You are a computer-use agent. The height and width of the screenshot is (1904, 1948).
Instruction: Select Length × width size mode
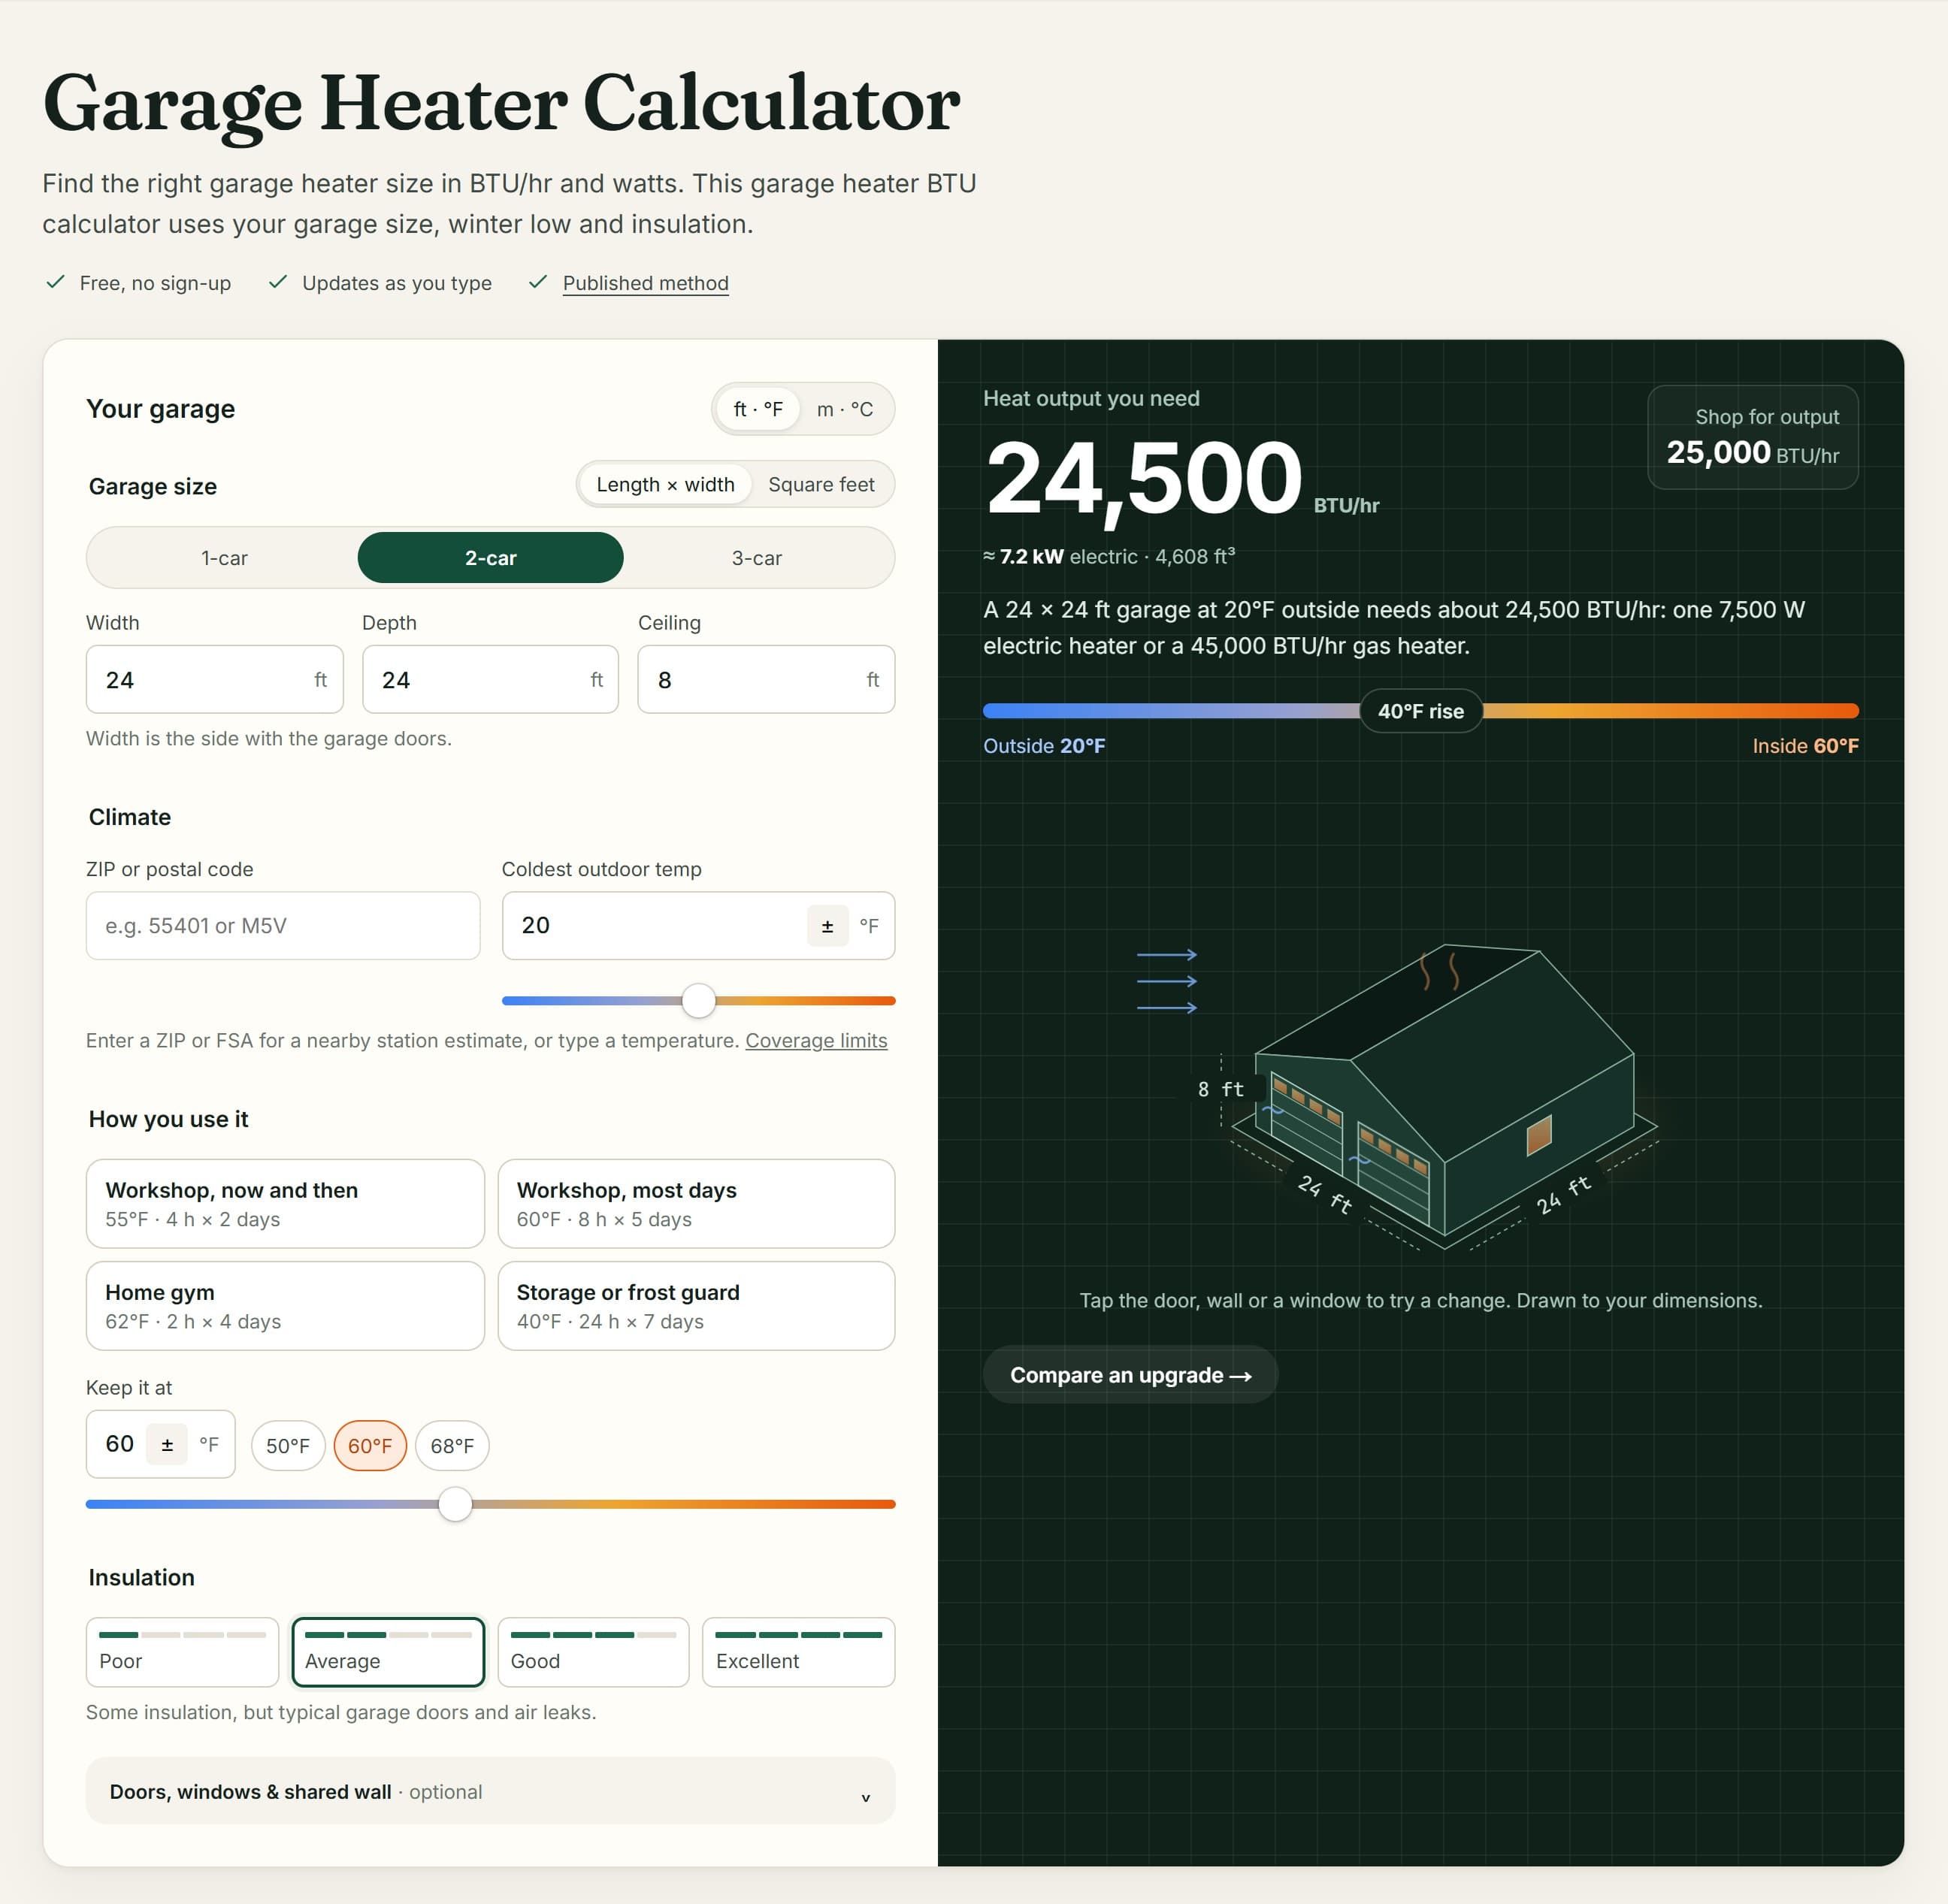pos(665,485)
